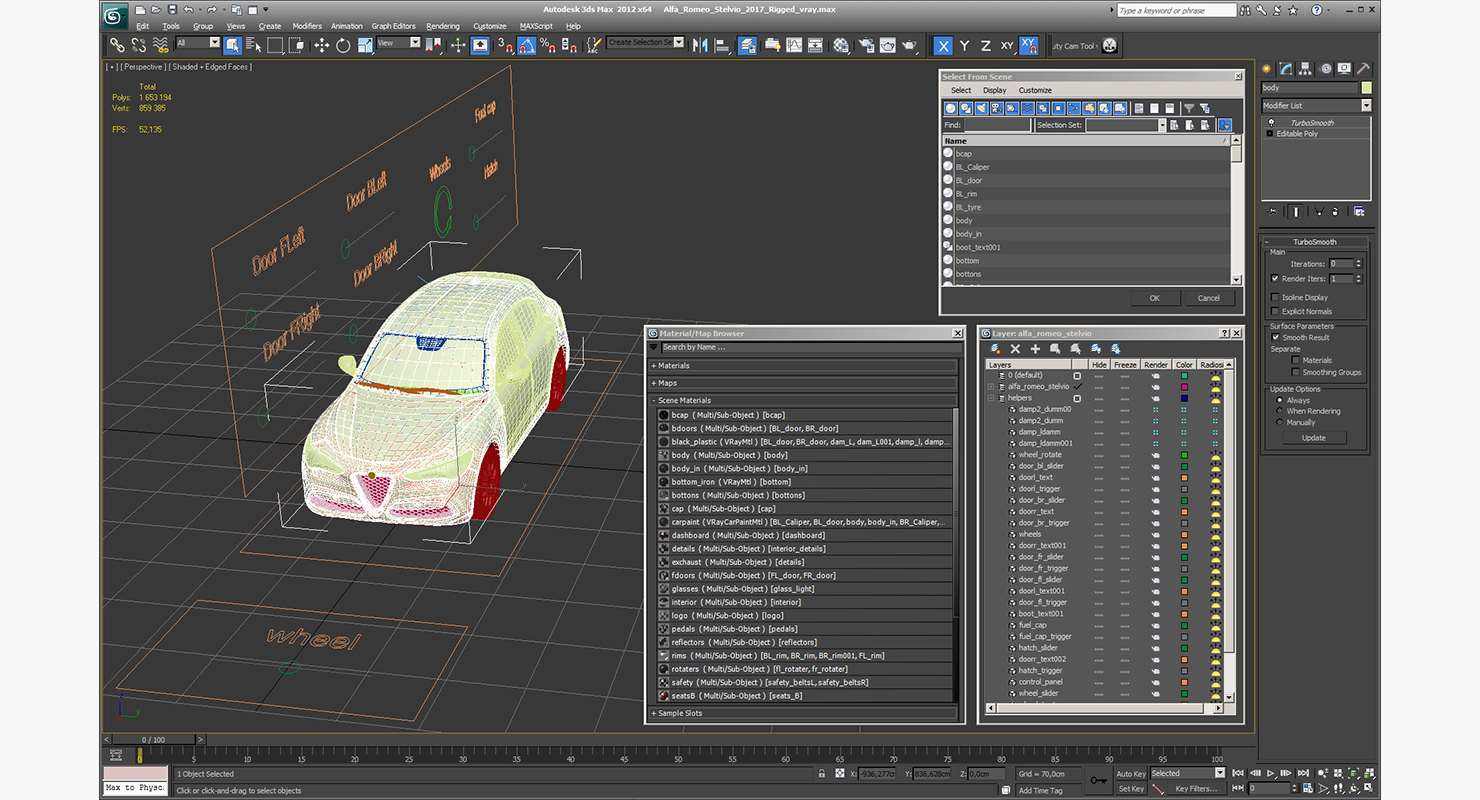Viewport: 1480px width, 800px height.
Task: Click Configure Modifier Sets icon
Action: coord(1359,212)
